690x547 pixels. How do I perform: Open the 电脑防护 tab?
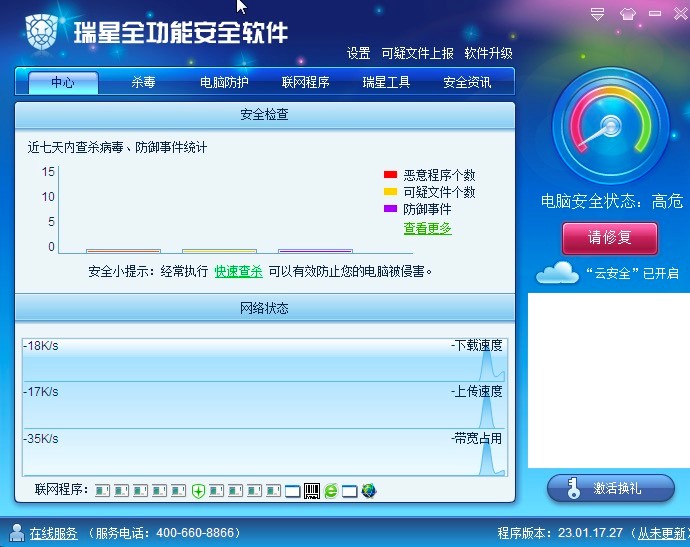point(224,82)
